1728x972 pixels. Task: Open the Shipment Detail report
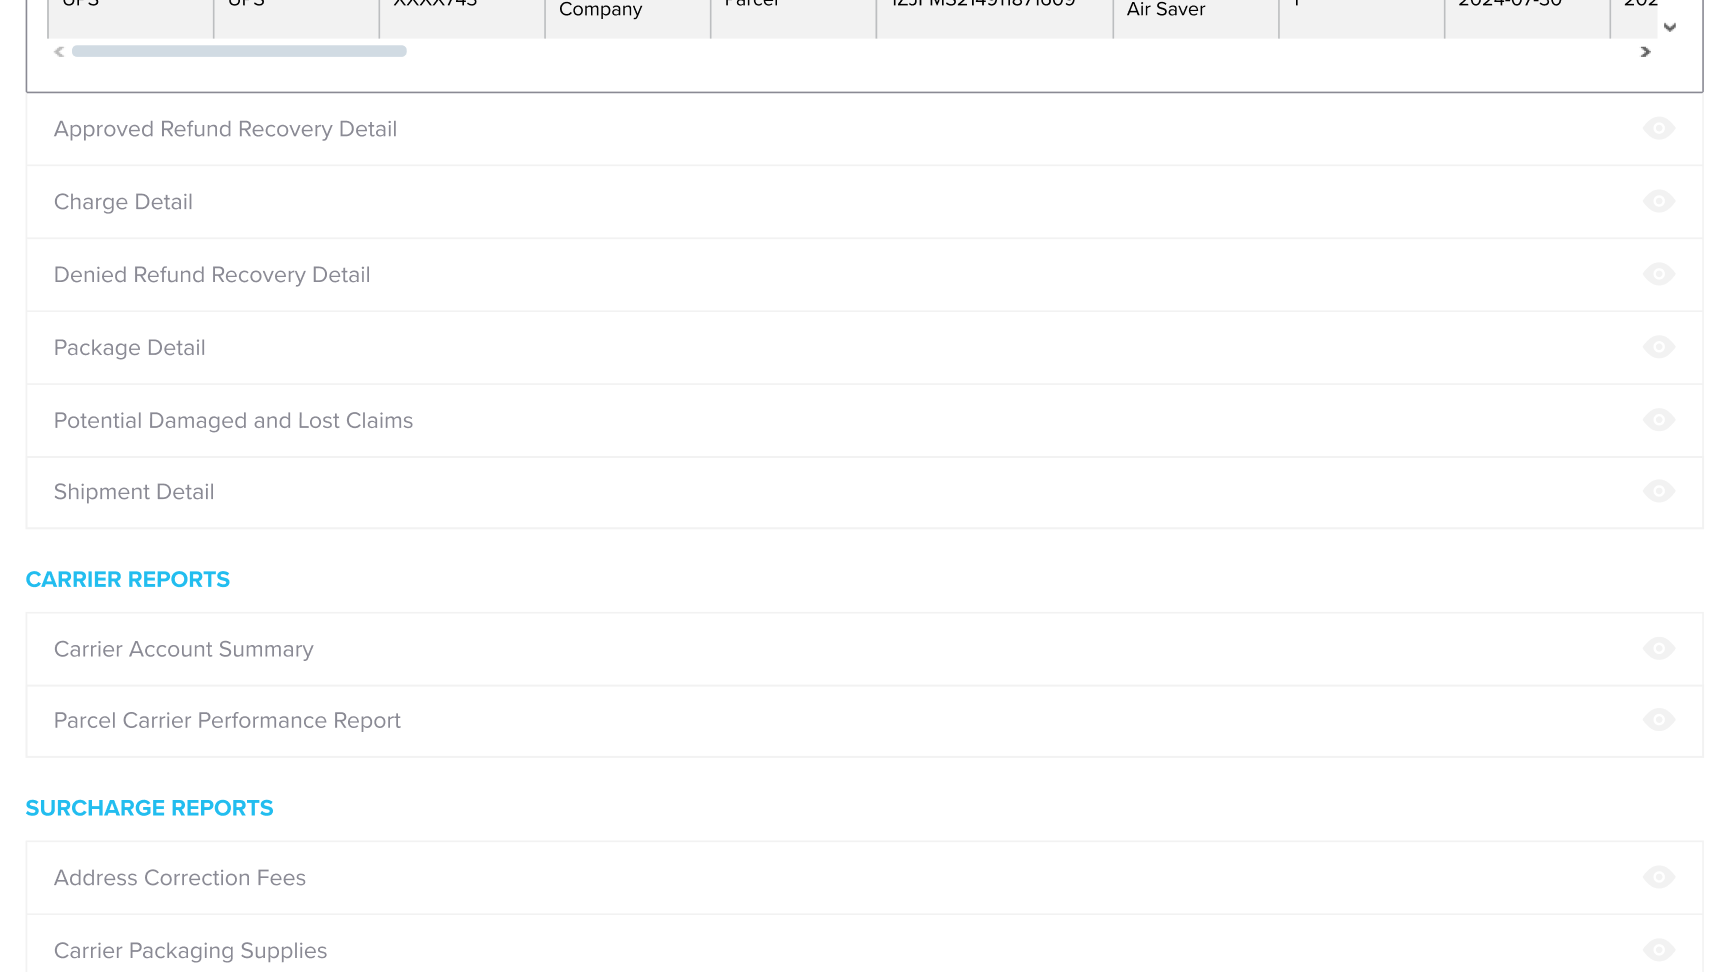[x=864, y=493]
